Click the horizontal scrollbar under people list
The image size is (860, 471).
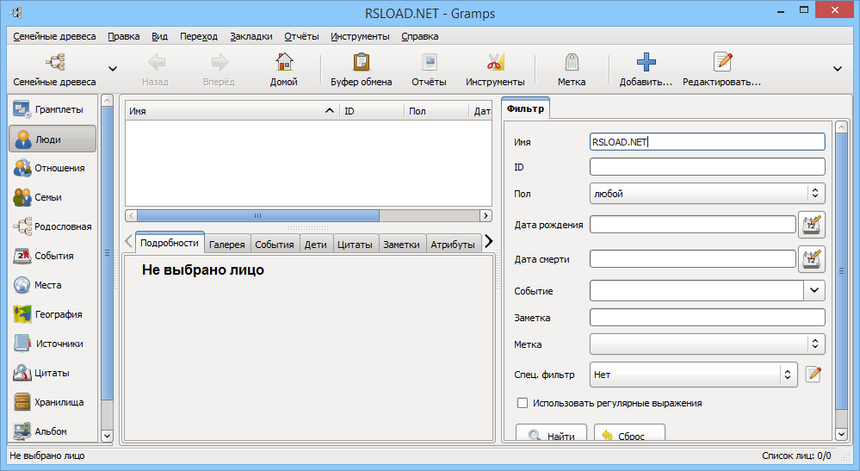tap(257, 215)
